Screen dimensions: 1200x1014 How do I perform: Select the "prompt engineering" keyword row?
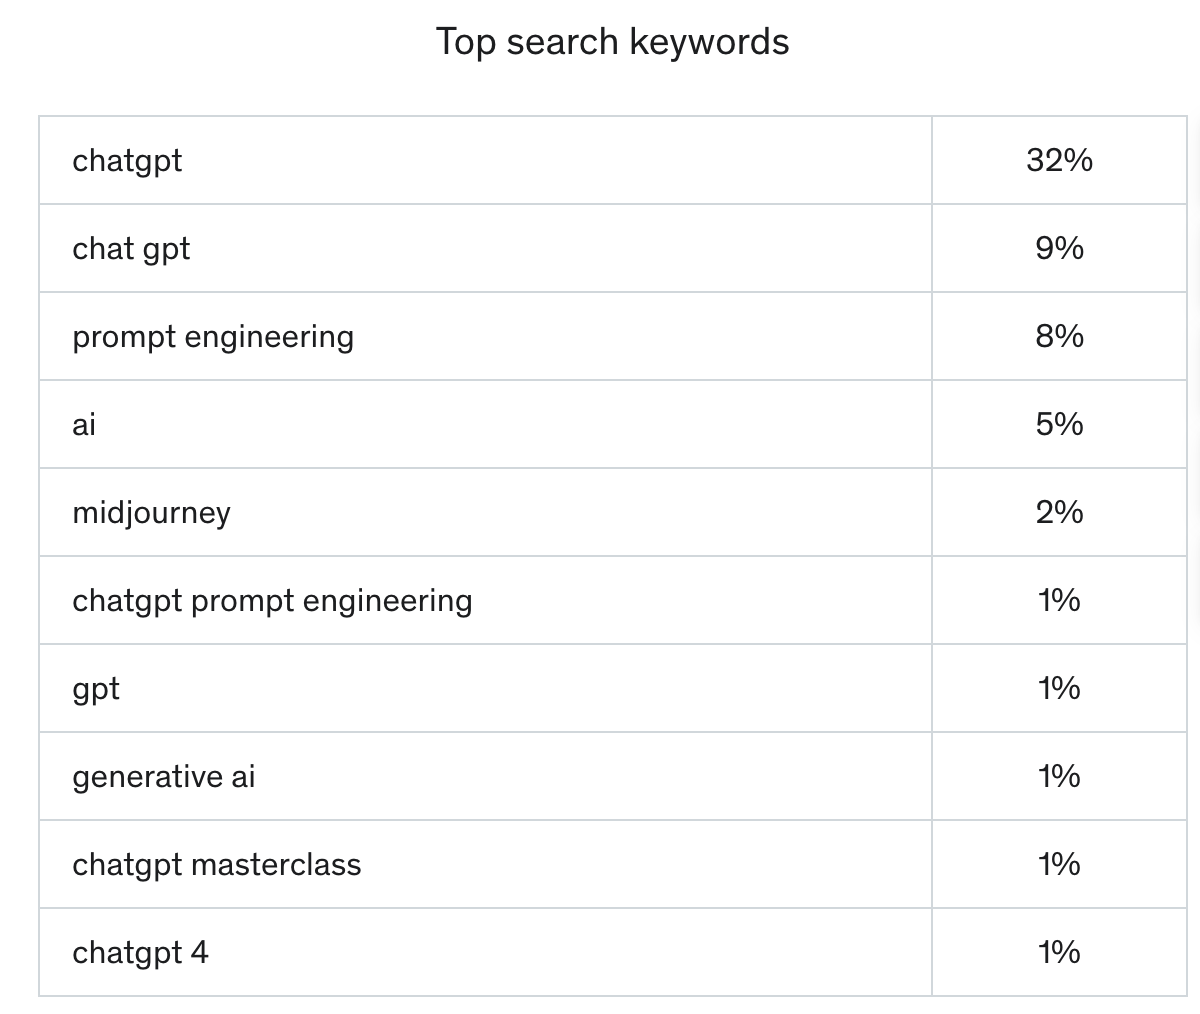213,336
